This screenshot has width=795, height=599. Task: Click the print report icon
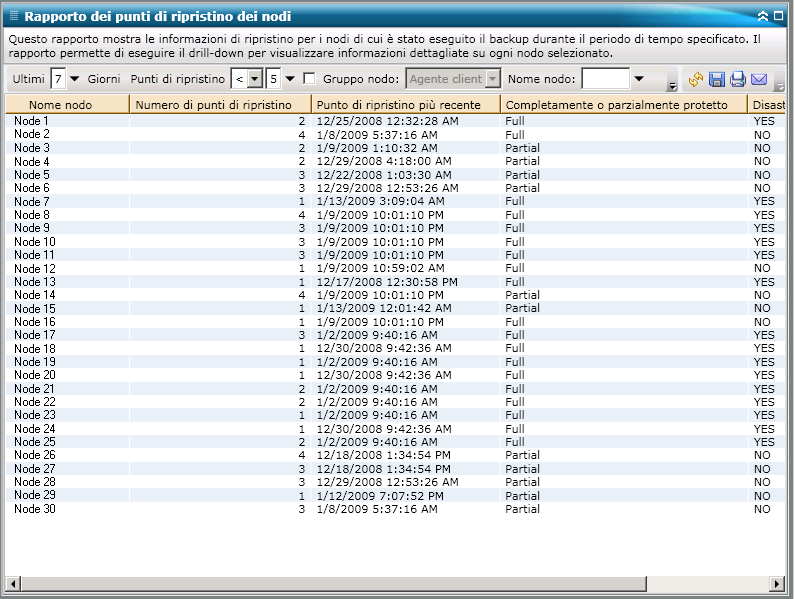click(738, 79)
